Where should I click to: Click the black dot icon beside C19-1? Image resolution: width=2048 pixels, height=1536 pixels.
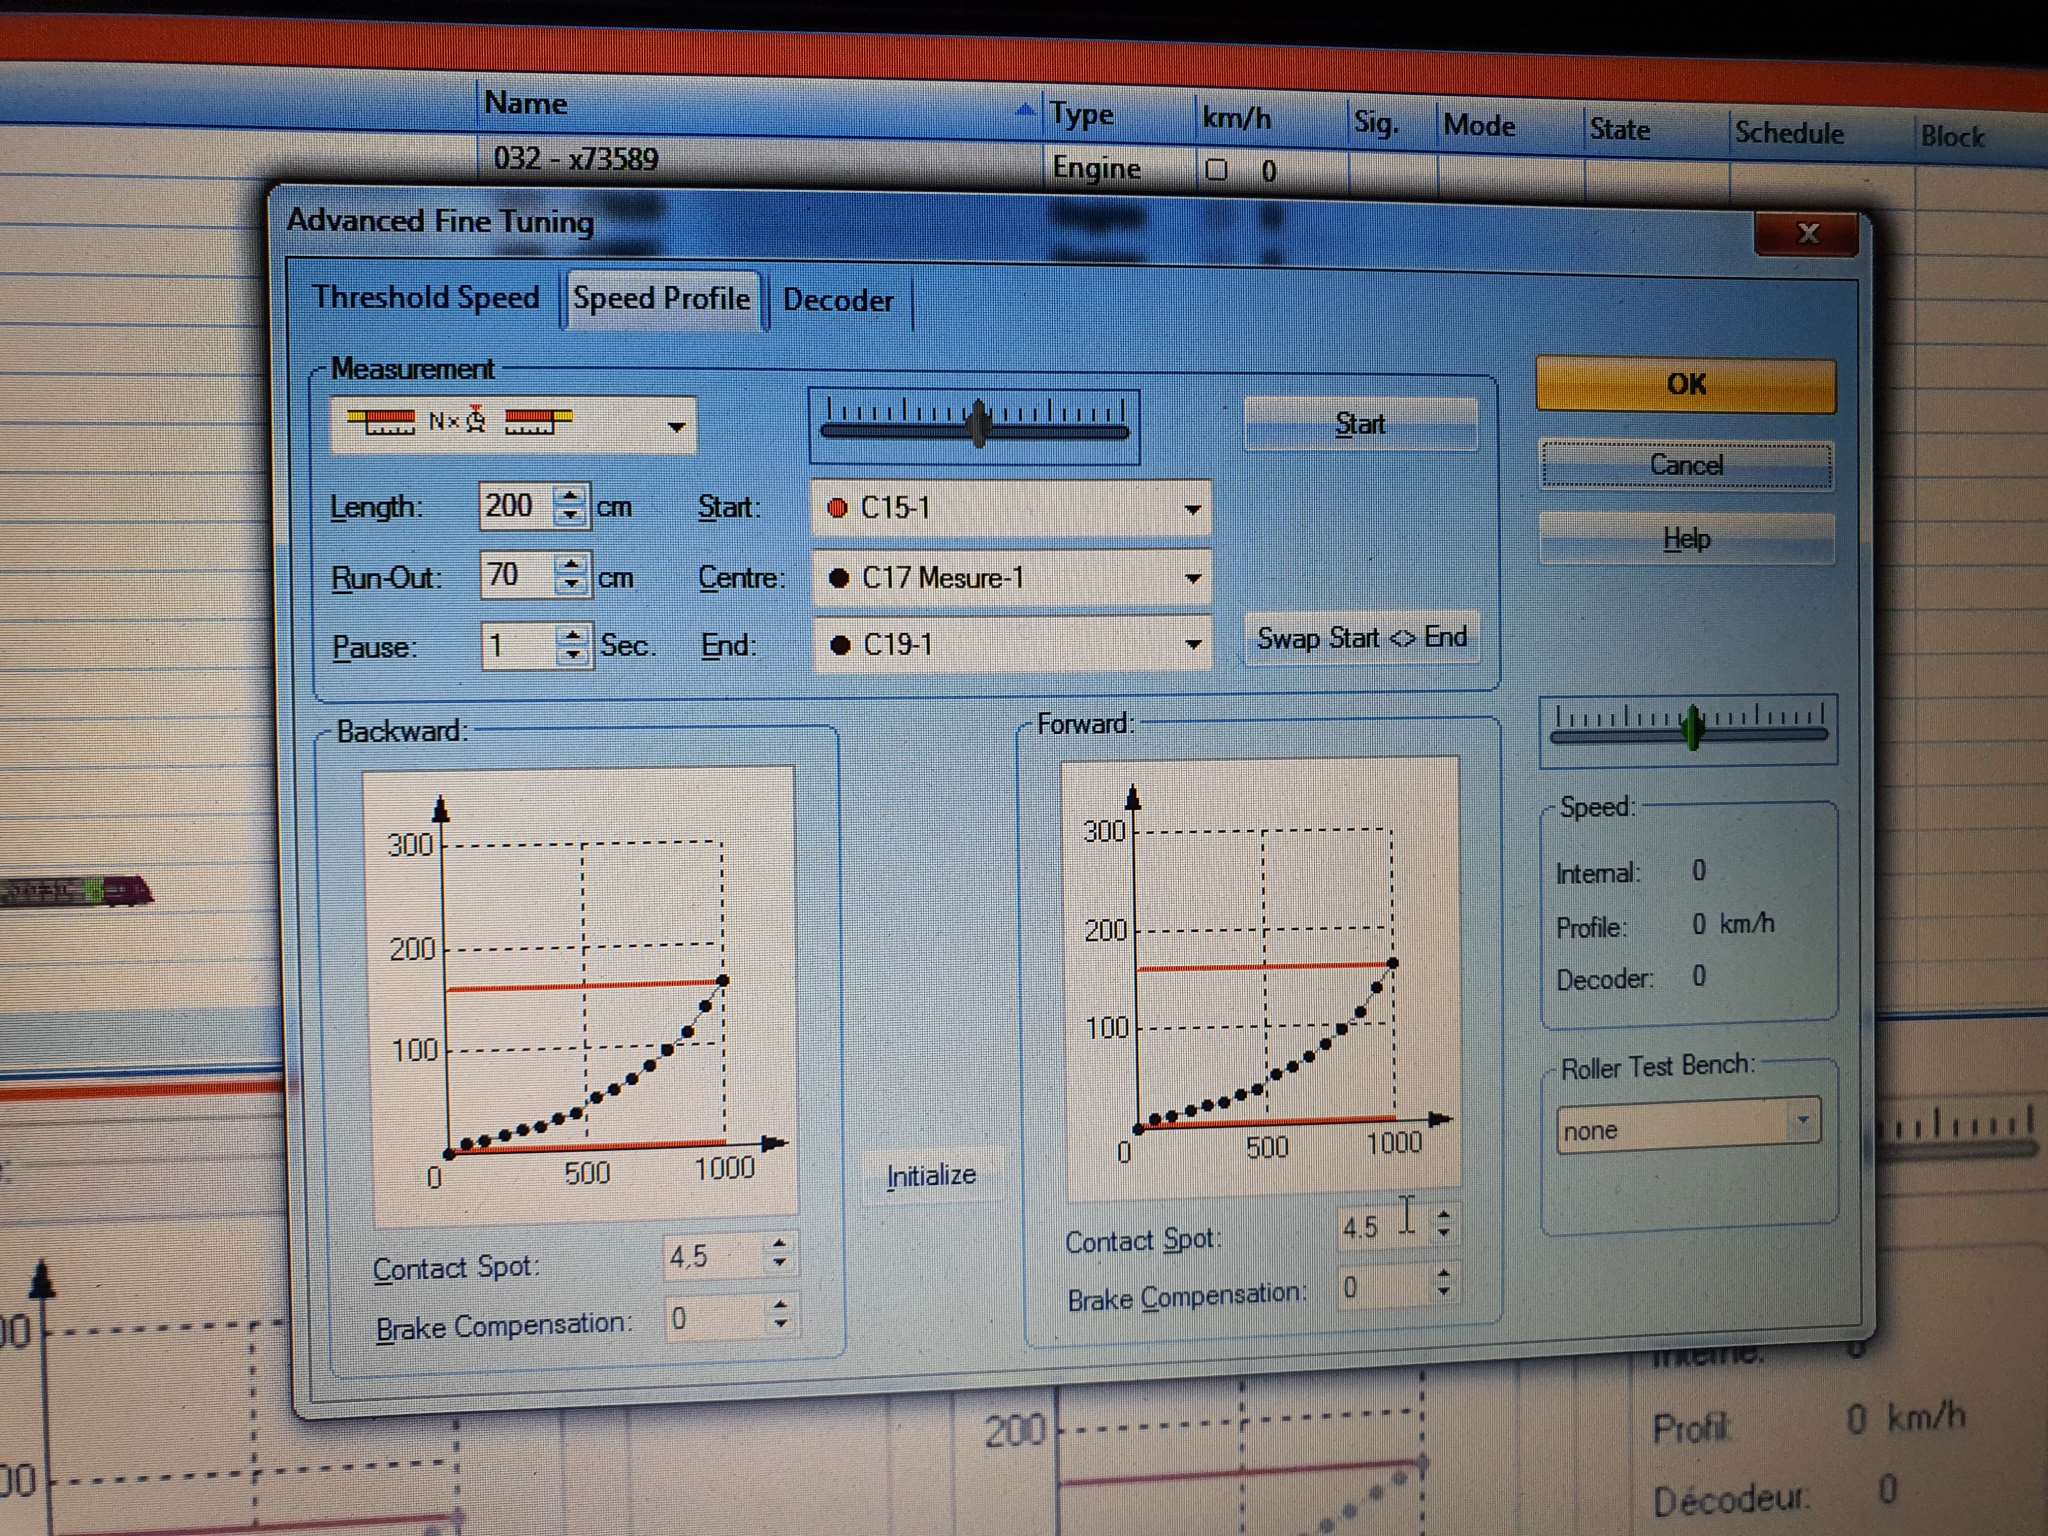pyautogui.click(x=840, y=645)
